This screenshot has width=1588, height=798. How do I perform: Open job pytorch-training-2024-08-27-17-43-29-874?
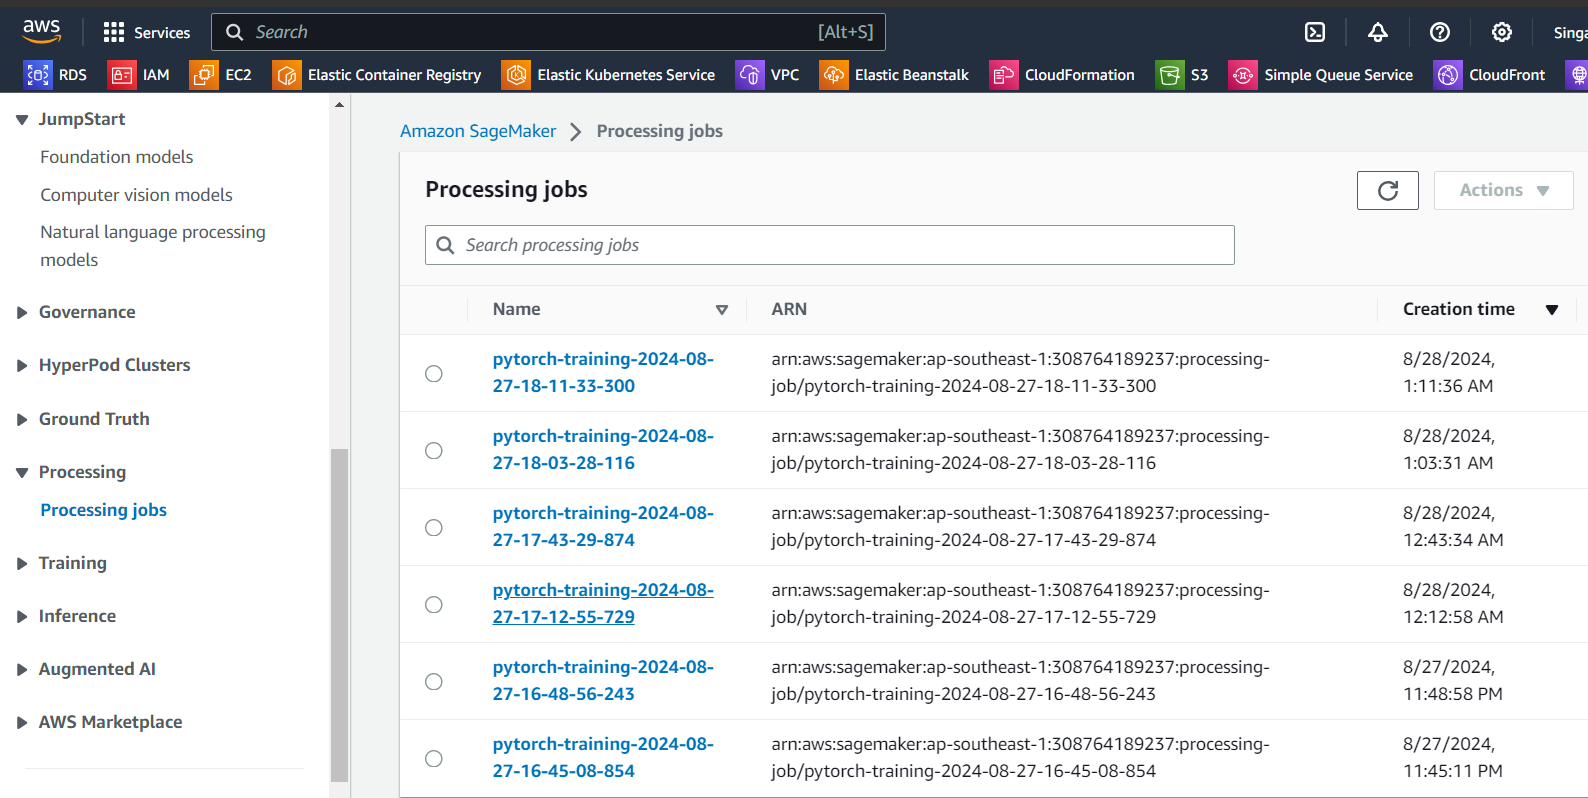(603, 526)
